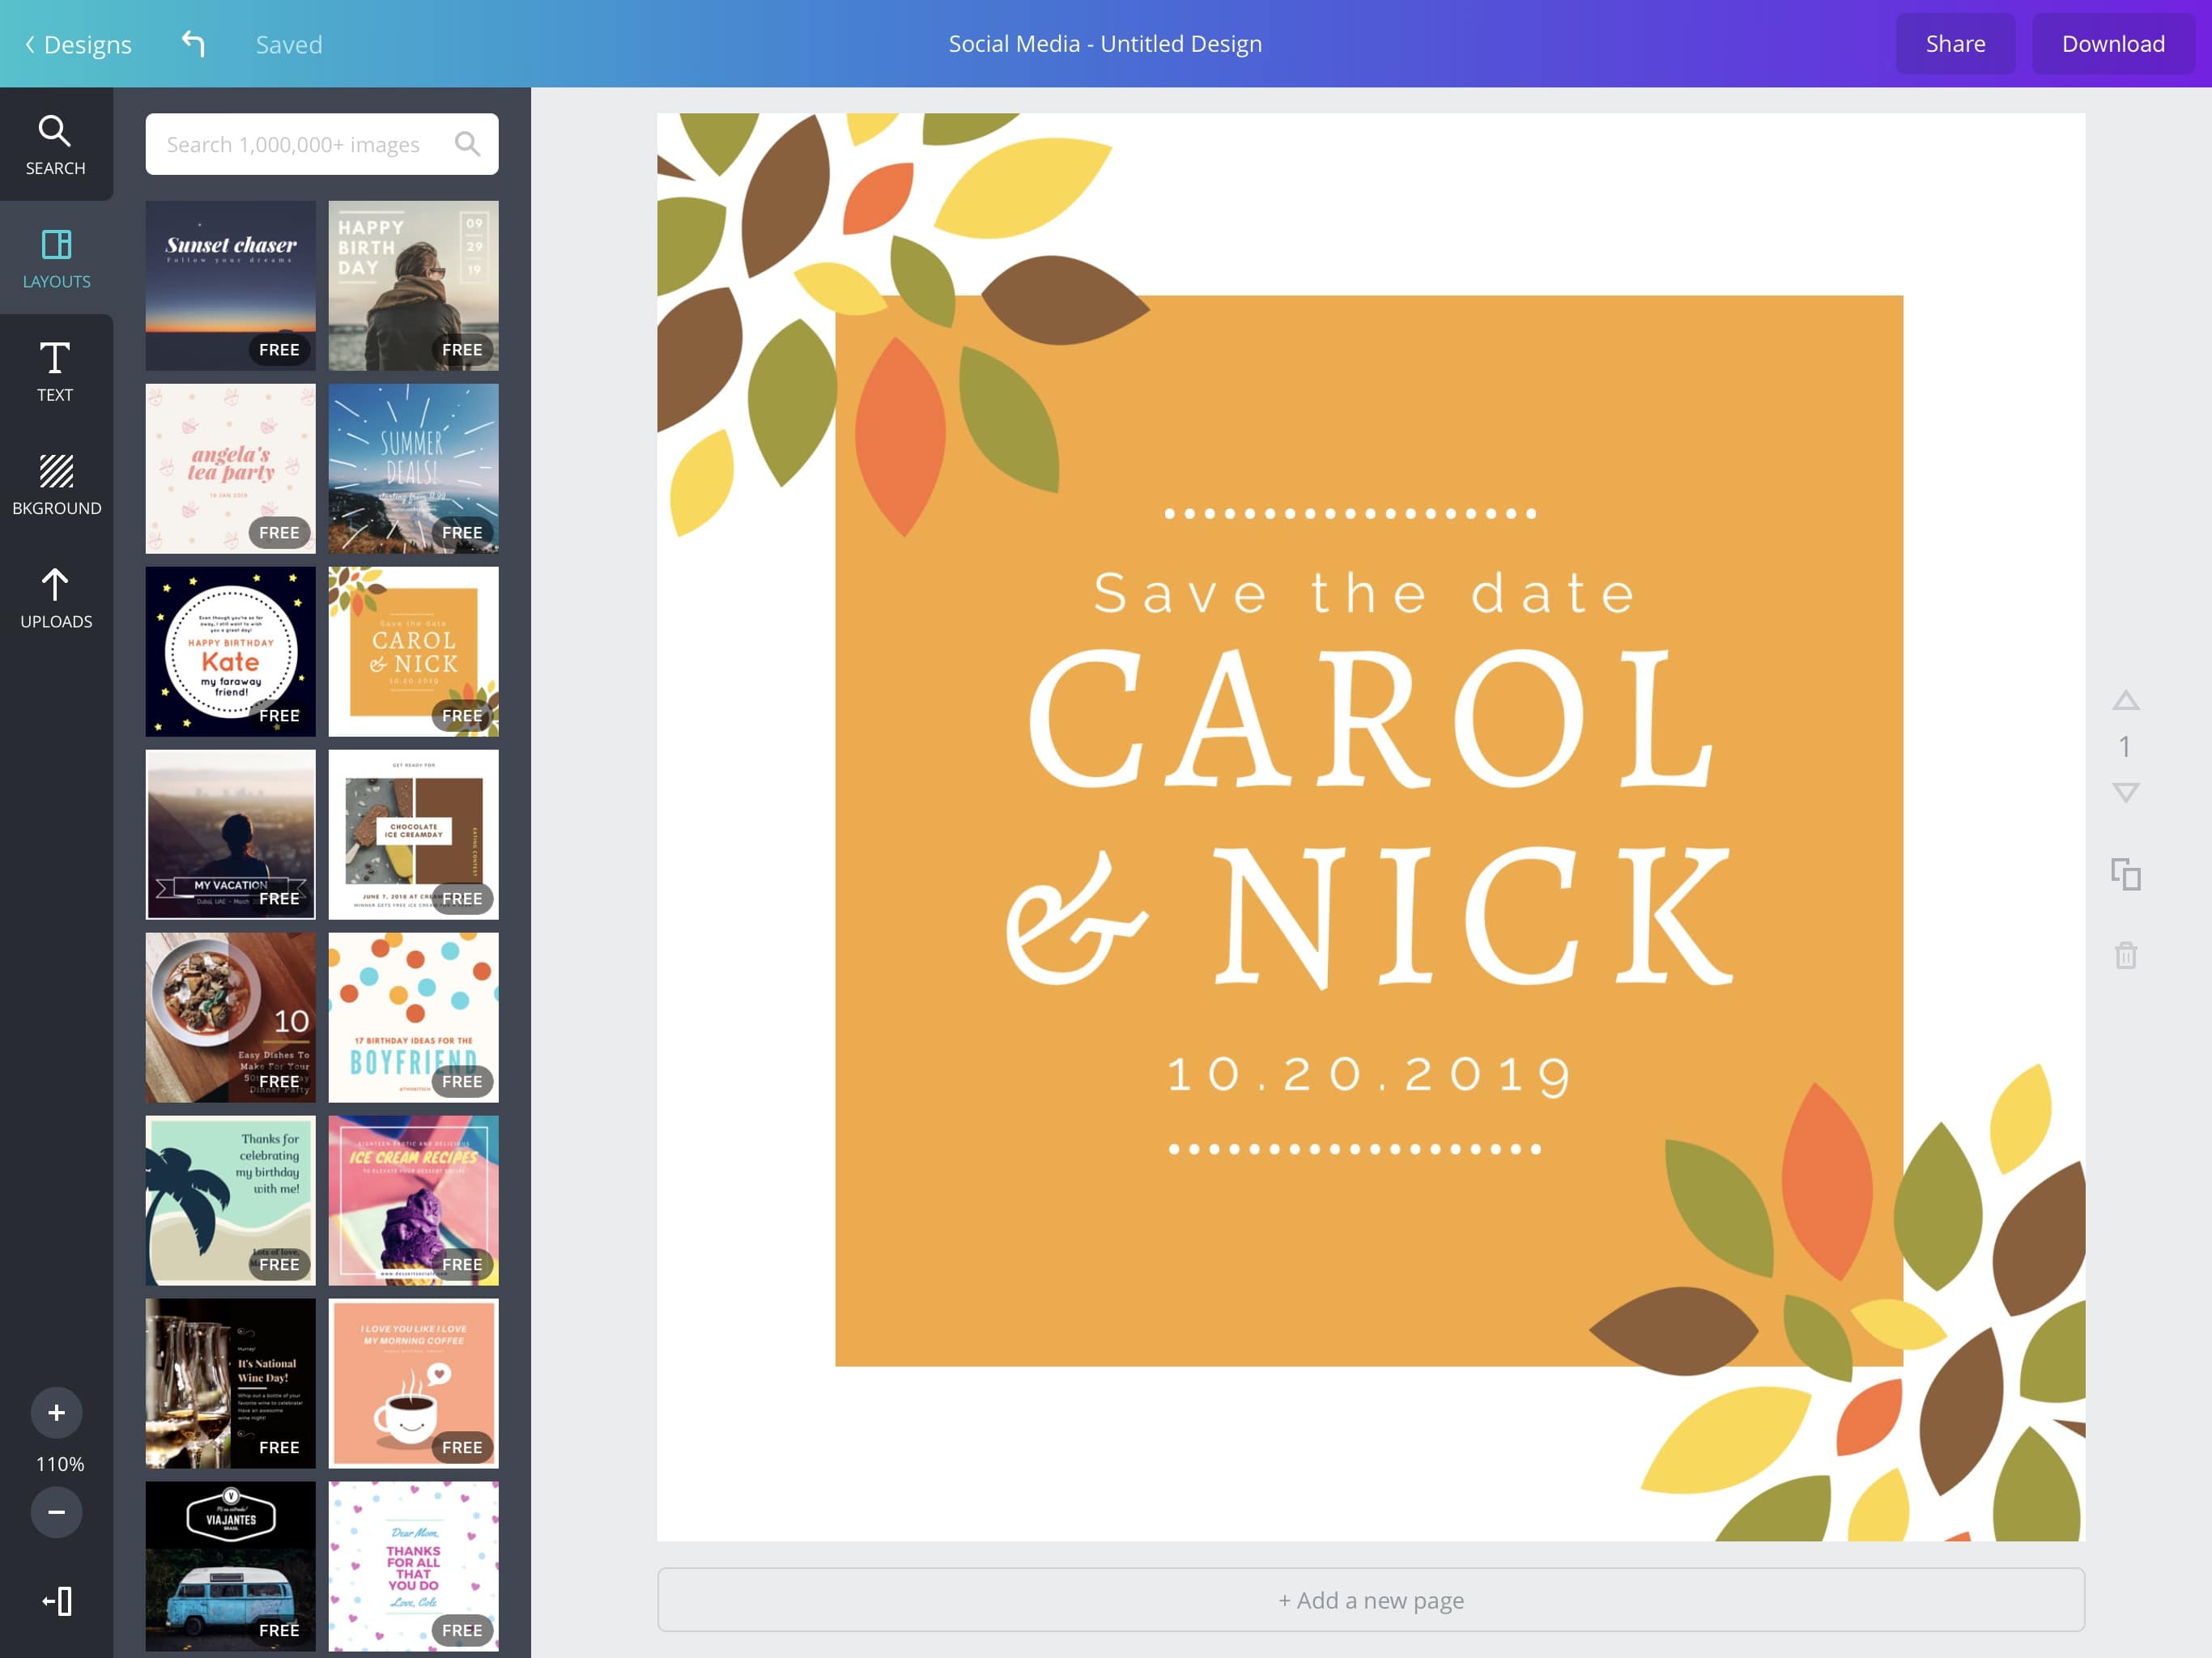The width and height of the screenshot is (2212, 1658).
Task: Duplicate the current page
Action: 2126,875
